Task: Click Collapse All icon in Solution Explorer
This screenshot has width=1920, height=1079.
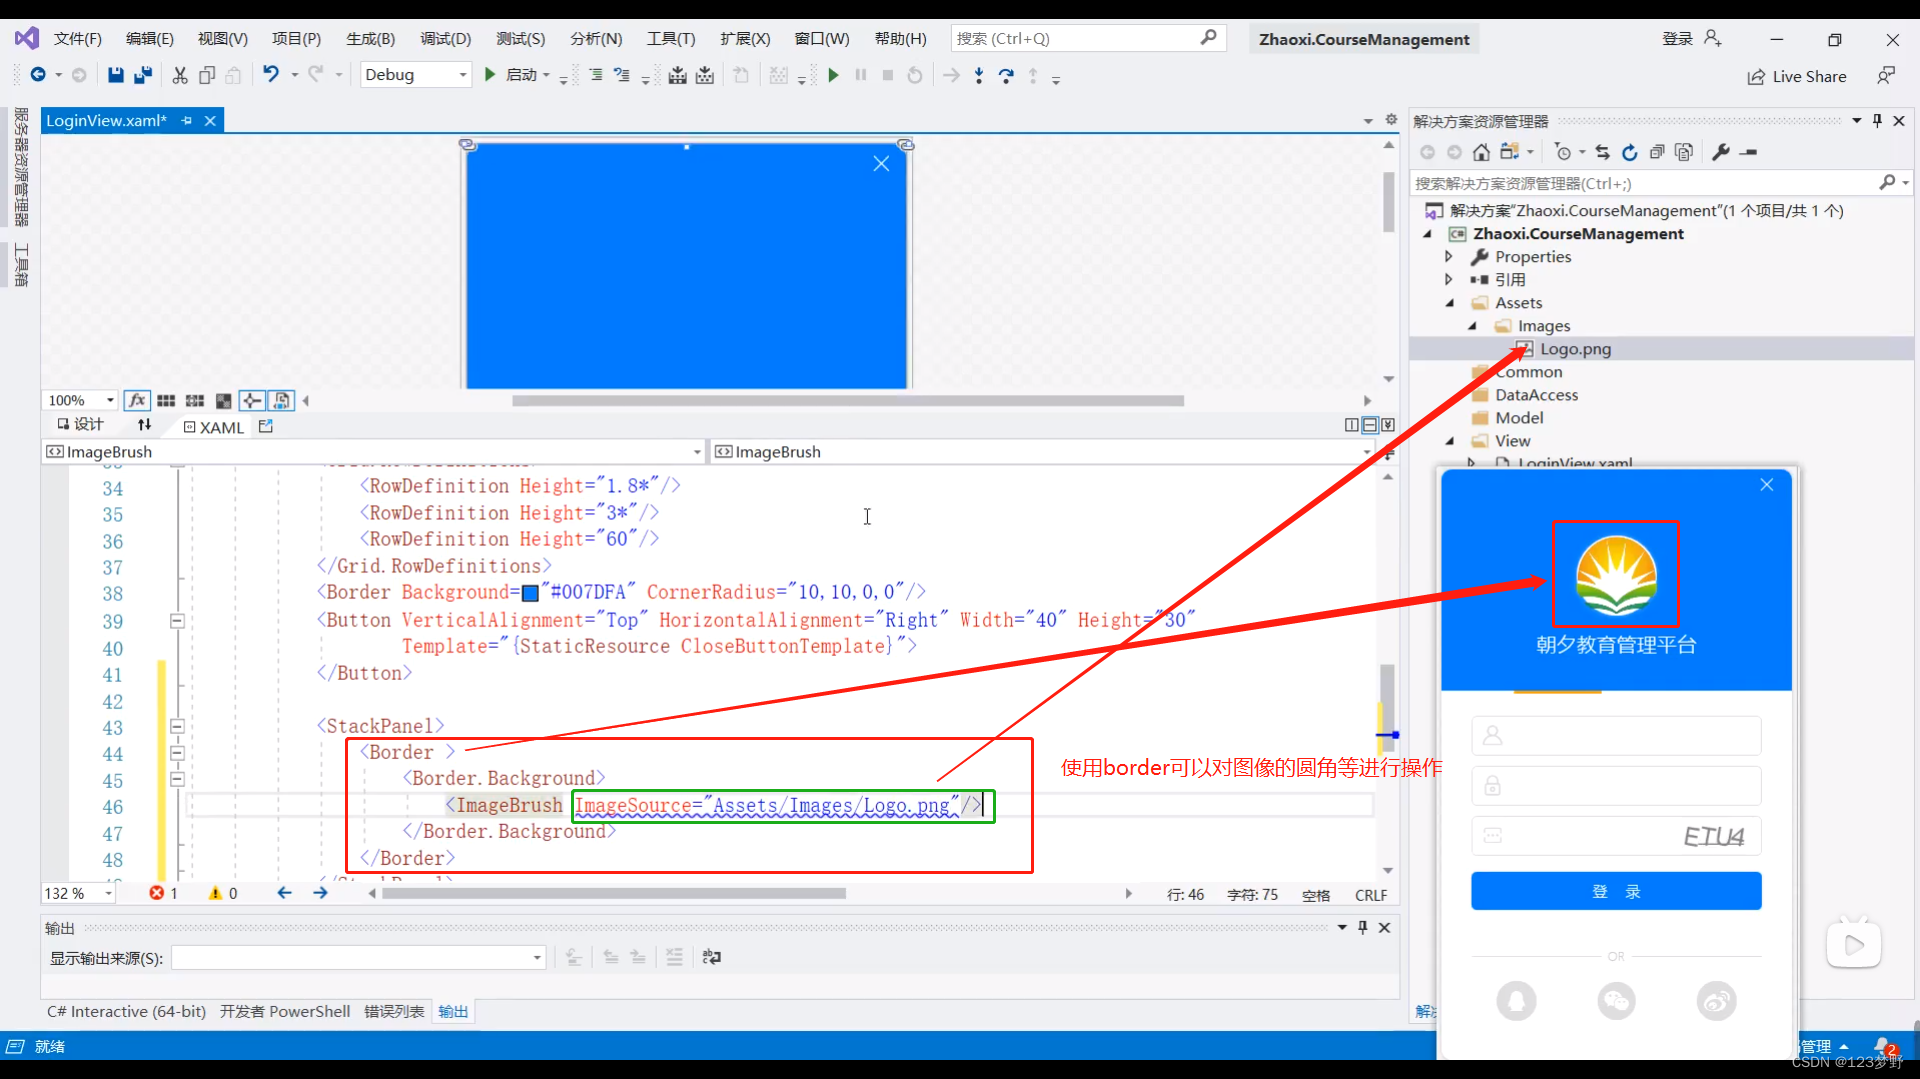Action: coord(1657,152)
